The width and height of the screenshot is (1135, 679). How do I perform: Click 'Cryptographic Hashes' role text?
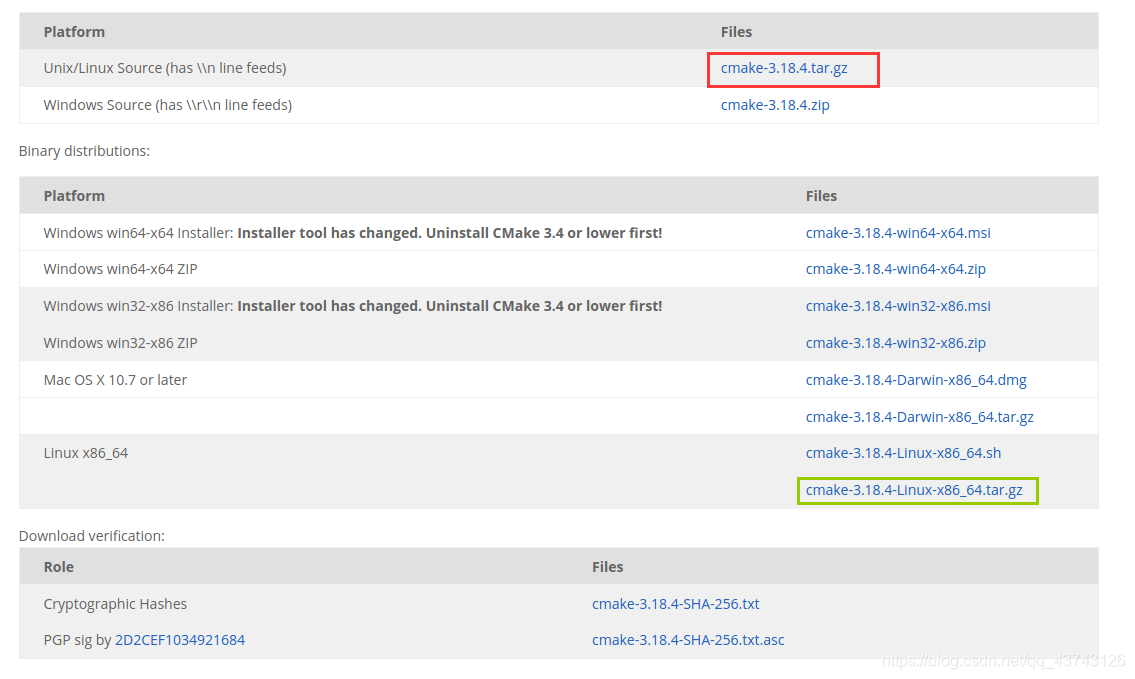115,604
